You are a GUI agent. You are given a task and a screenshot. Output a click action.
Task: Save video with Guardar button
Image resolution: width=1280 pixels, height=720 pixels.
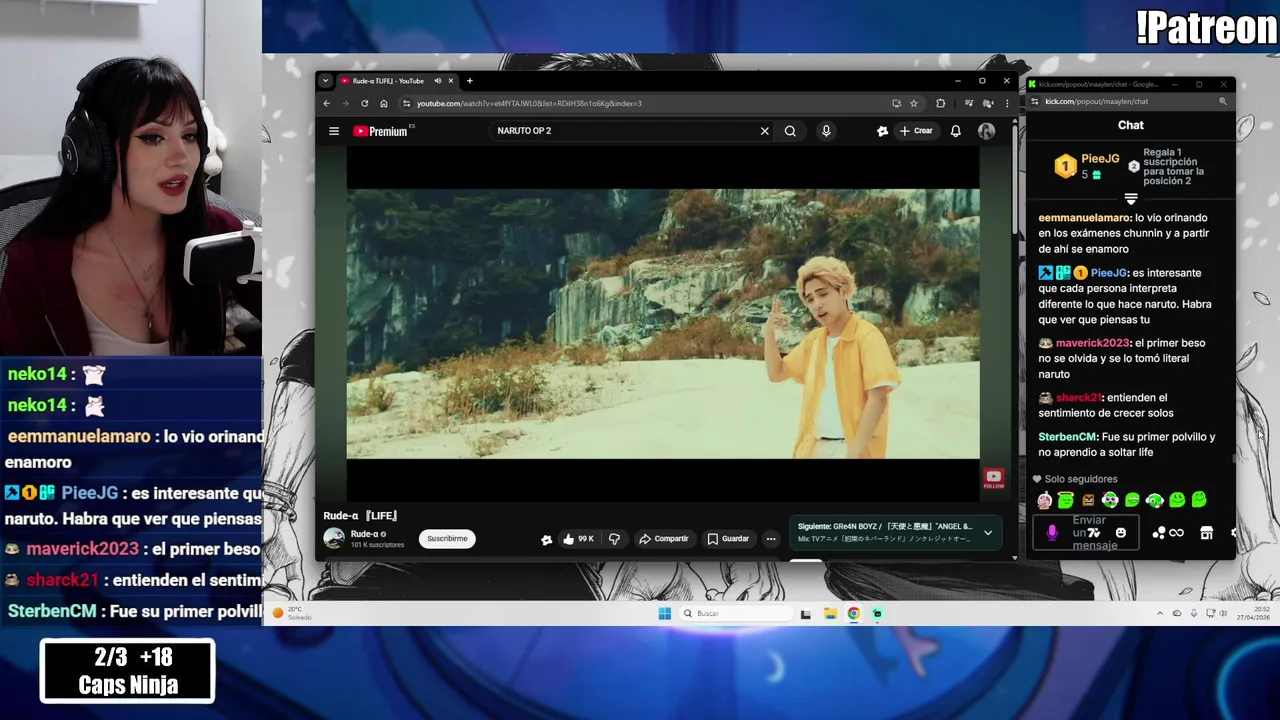coord(728,539)
